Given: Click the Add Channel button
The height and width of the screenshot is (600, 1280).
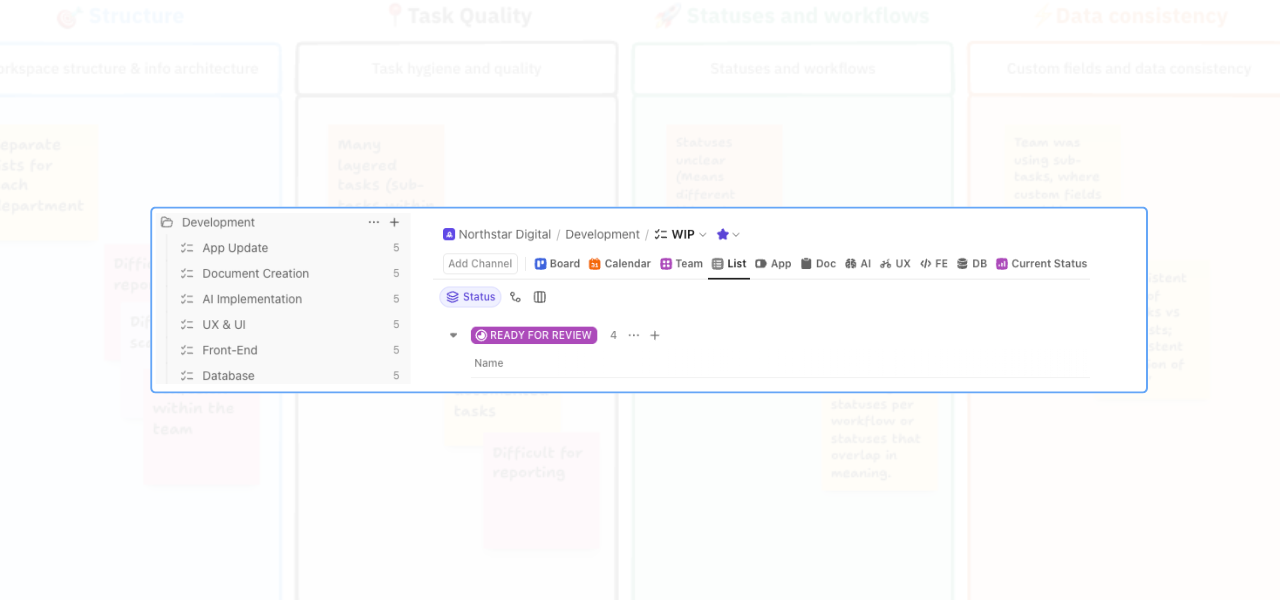Looking at the screenshot, I should click(x=479, y=263).
